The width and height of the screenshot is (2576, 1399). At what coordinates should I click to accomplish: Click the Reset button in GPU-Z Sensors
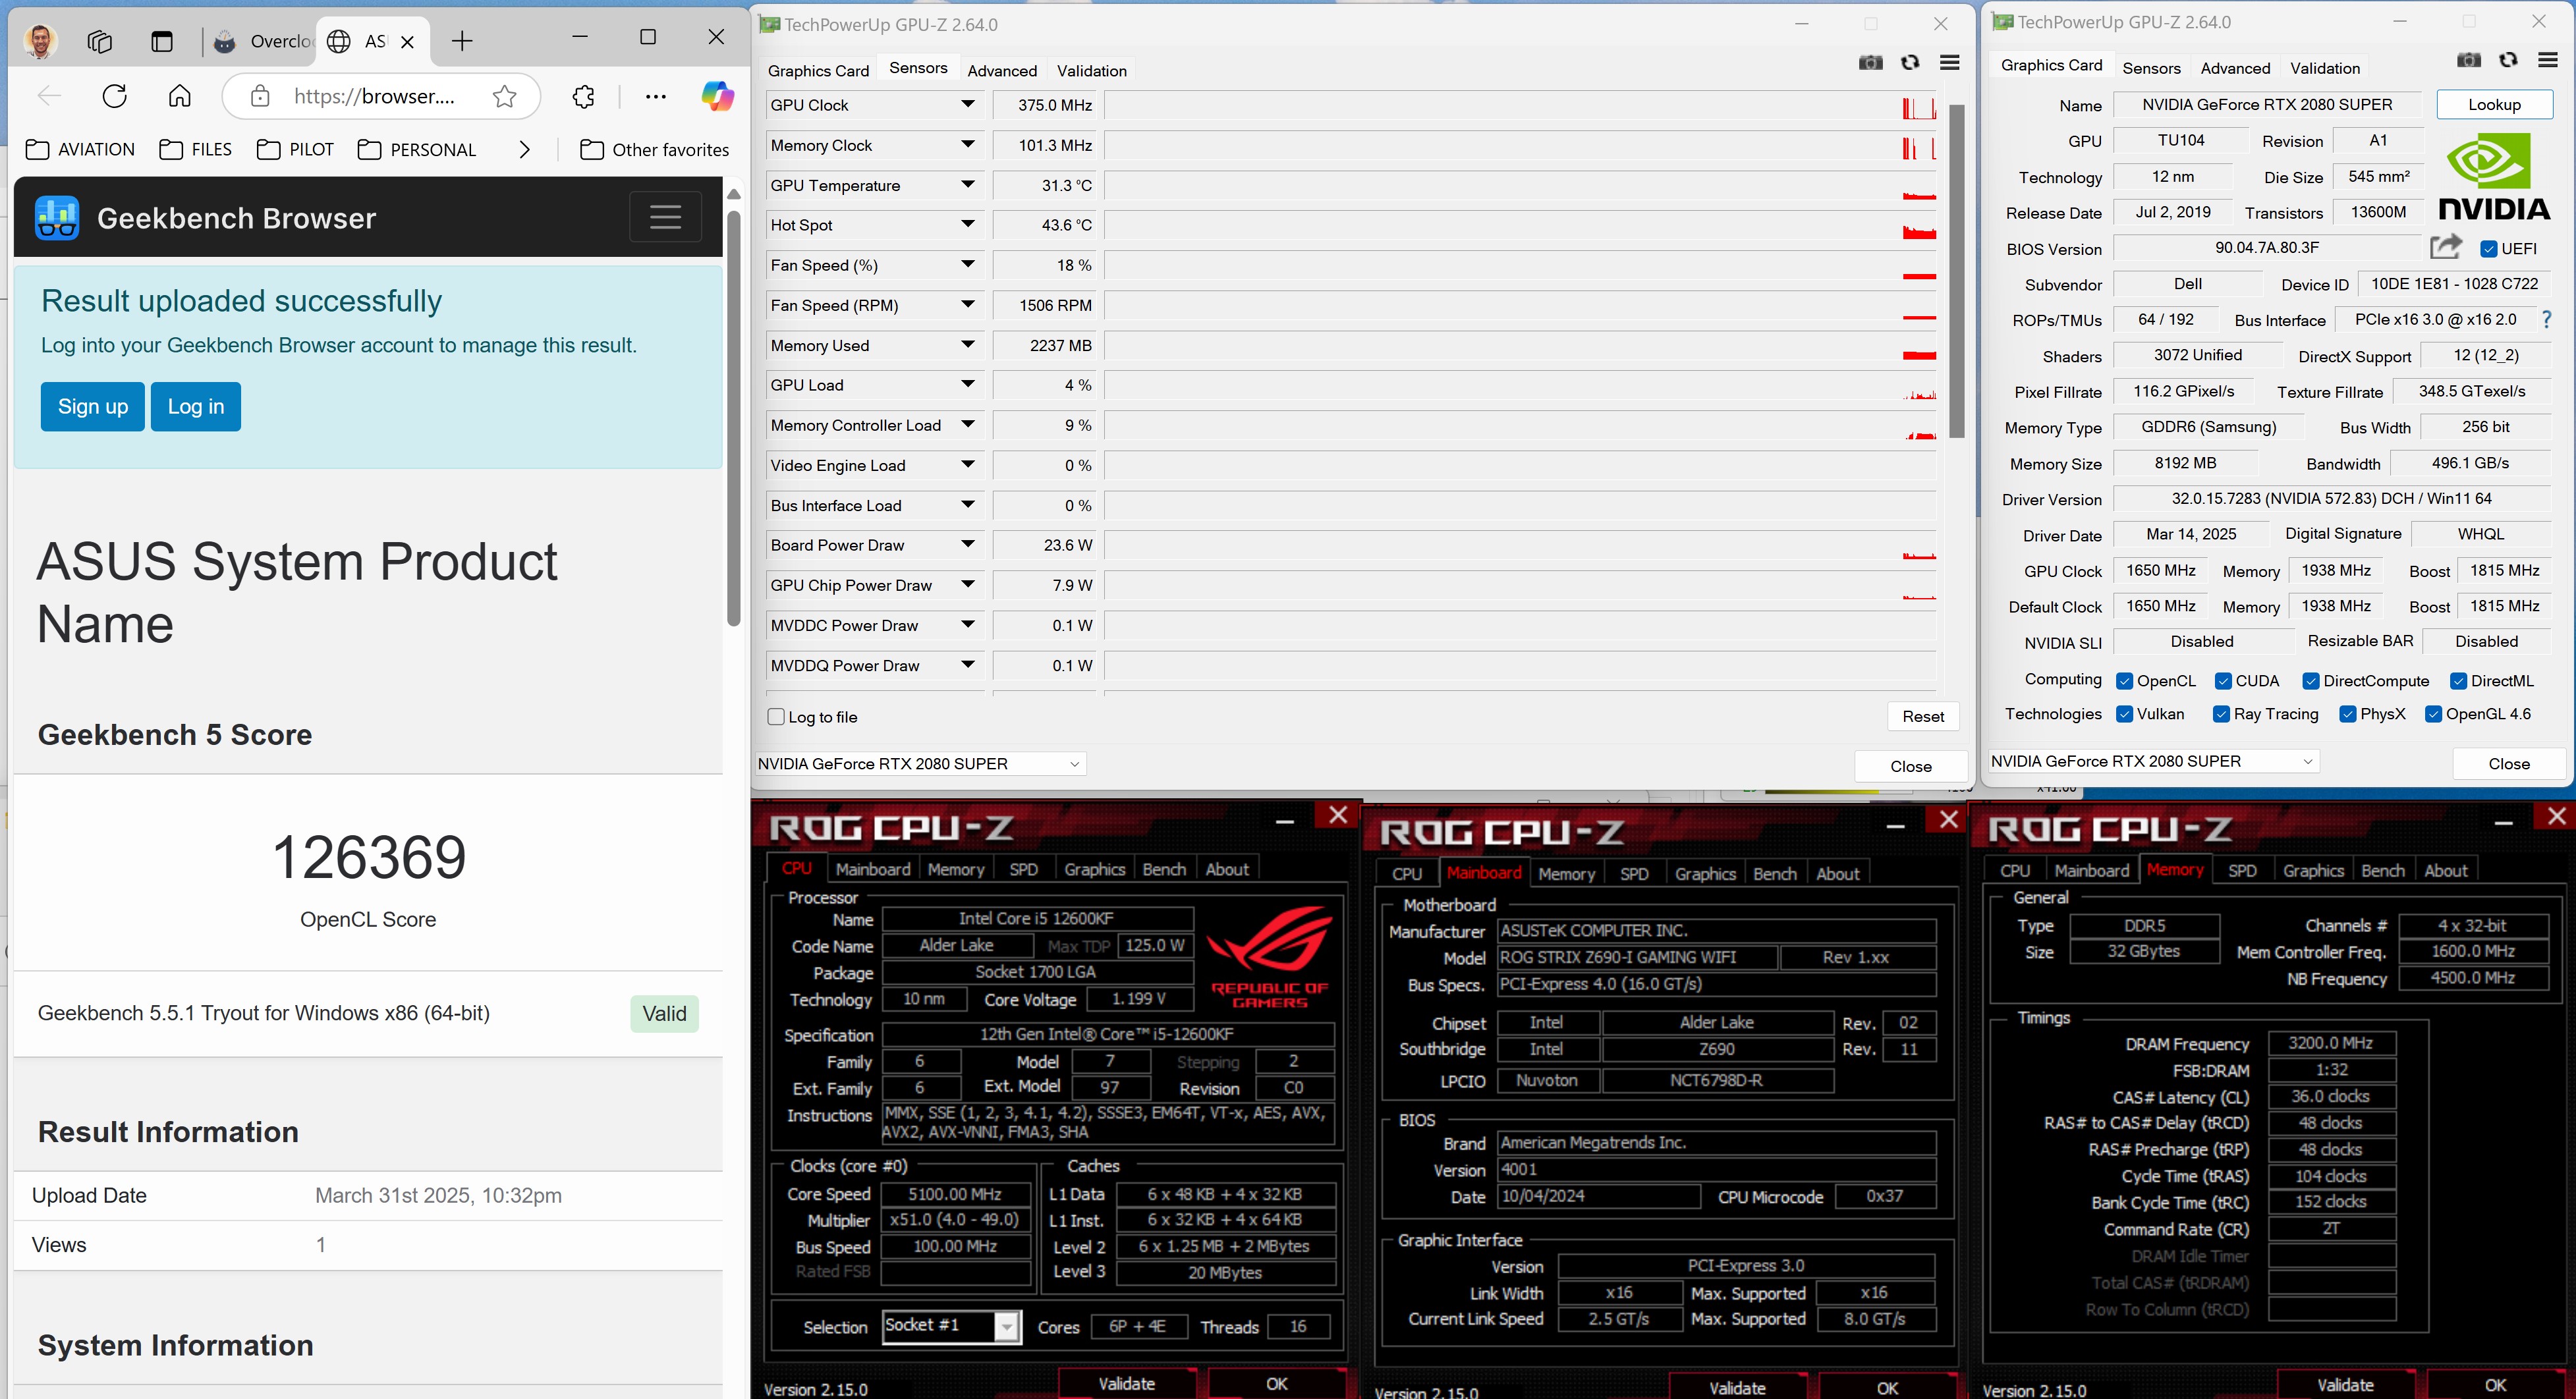click(x=1923, y=716)
